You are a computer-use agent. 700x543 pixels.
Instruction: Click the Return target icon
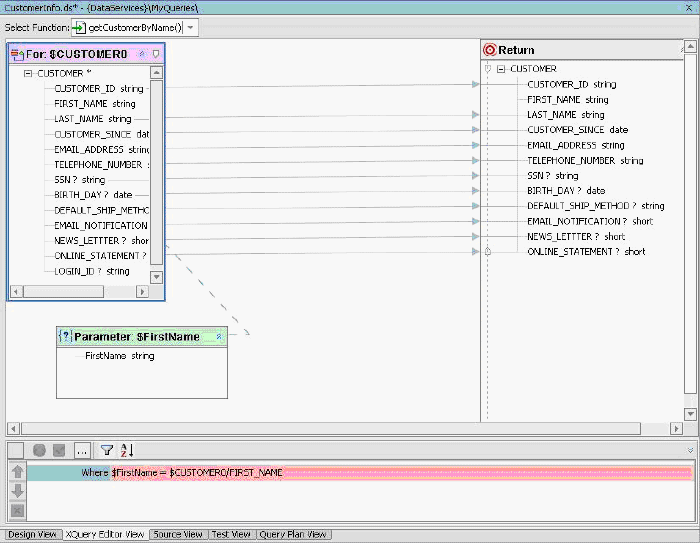coord(490,50)
